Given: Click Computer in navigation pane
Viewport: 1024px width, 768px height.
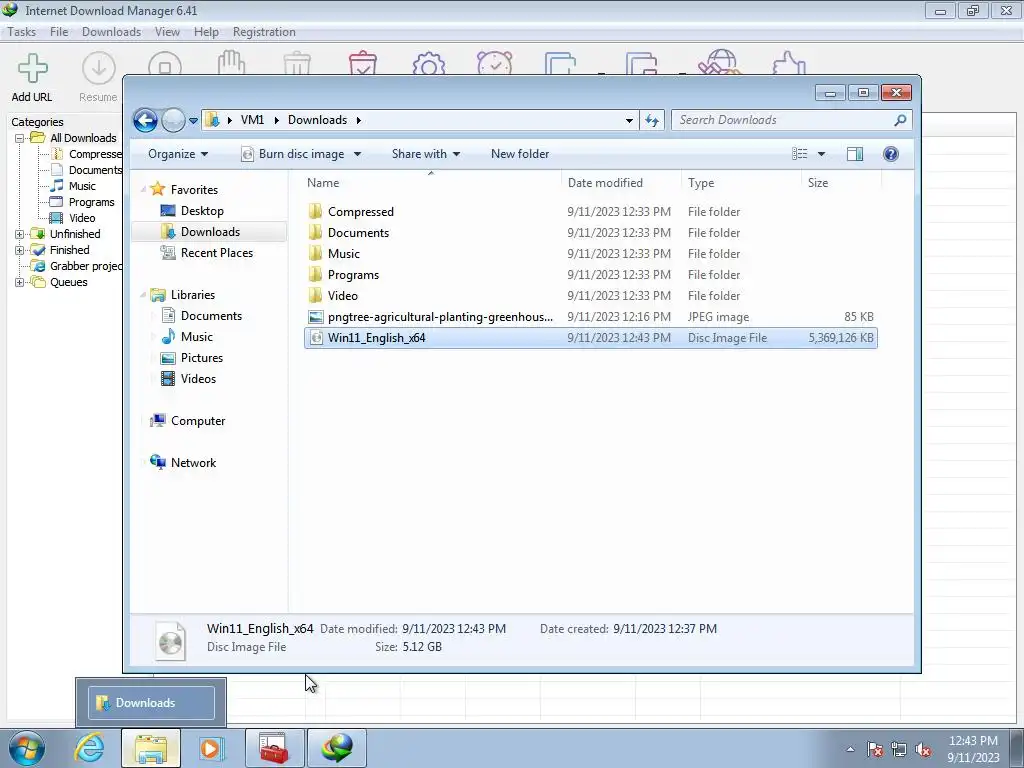Looking at the screenshot, I should point(187,421).
